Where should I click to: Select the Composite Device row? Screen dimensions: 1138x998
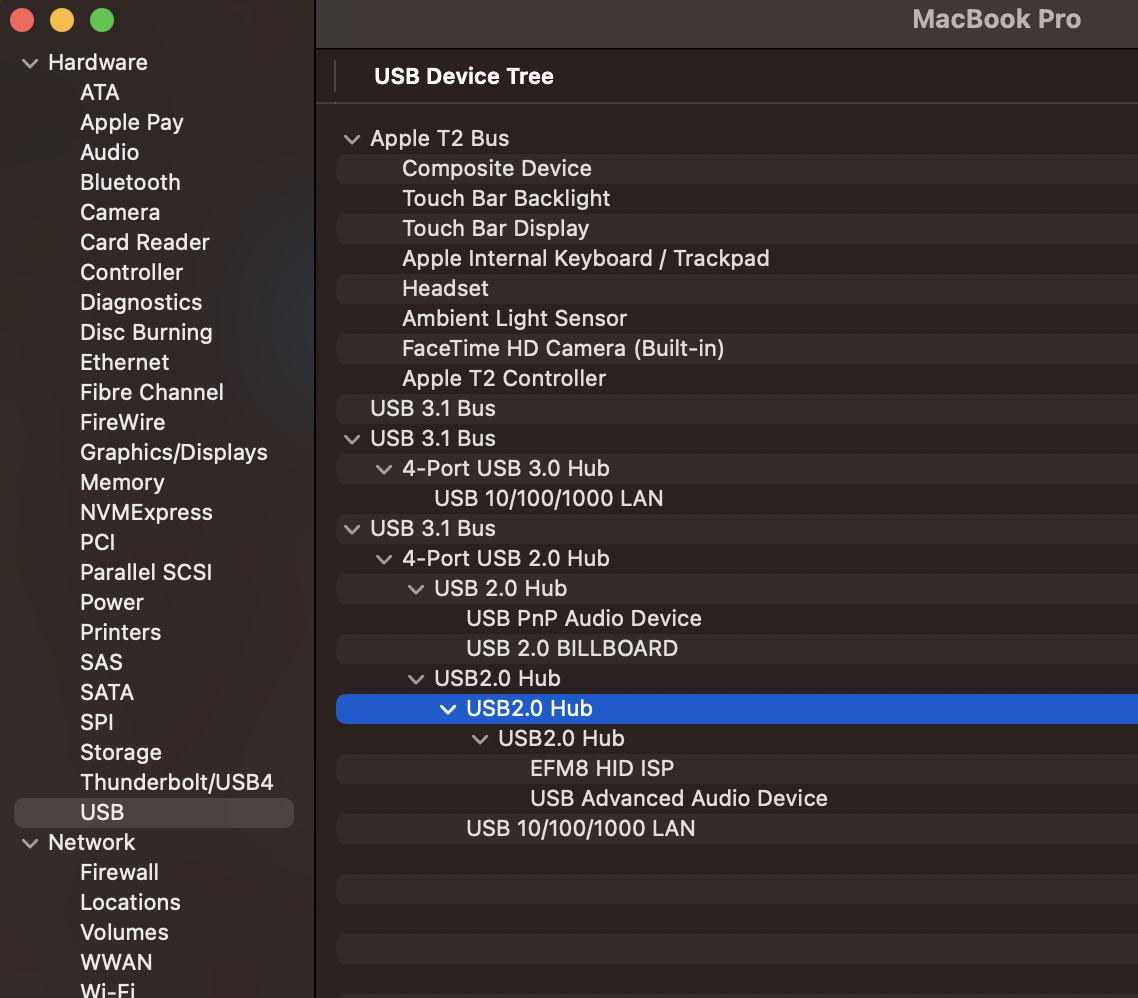(x=737, y=168)
